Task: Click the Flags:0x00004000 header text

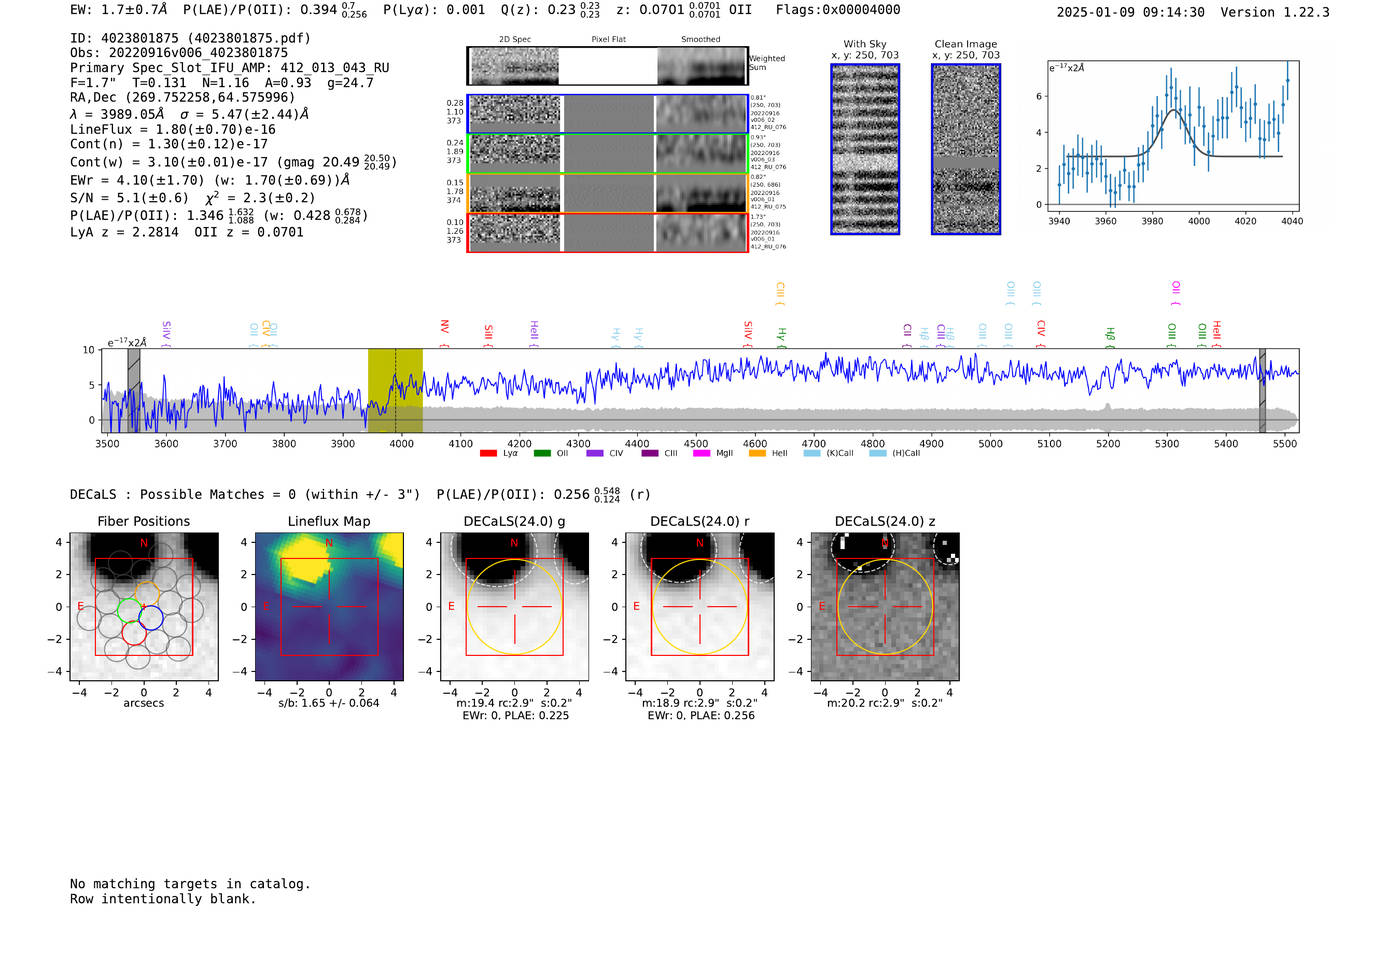Action: [x=838, y=10]
